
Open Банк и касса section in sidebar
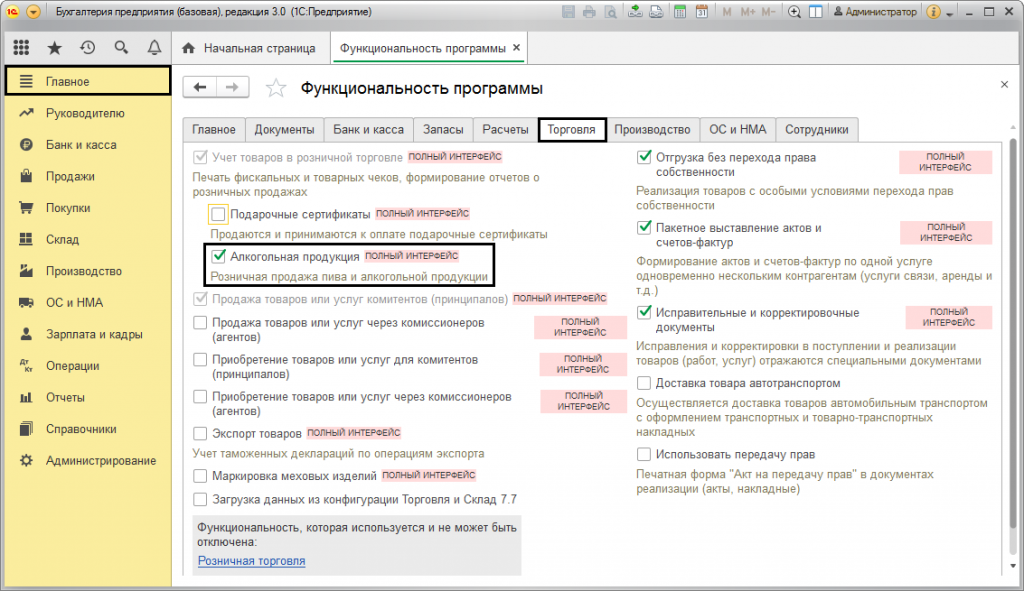[80, 145]
